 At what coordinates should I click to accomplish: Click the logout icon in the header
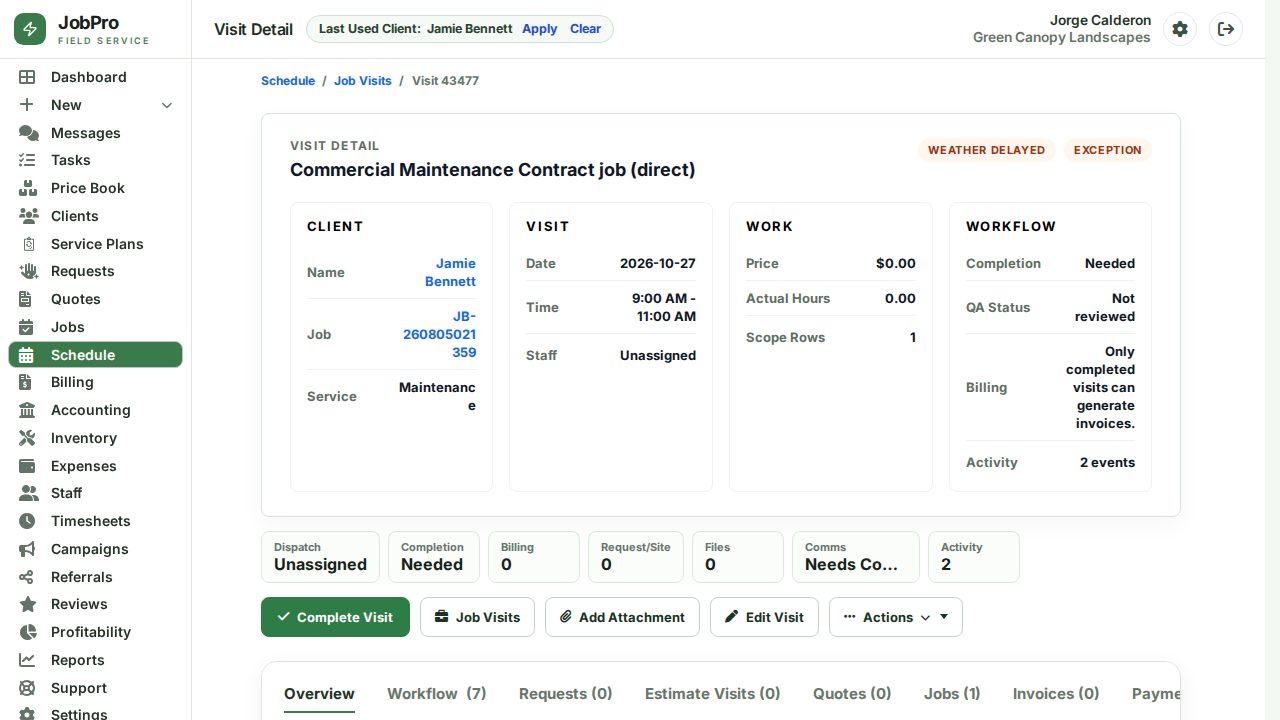pos(1226,29)
